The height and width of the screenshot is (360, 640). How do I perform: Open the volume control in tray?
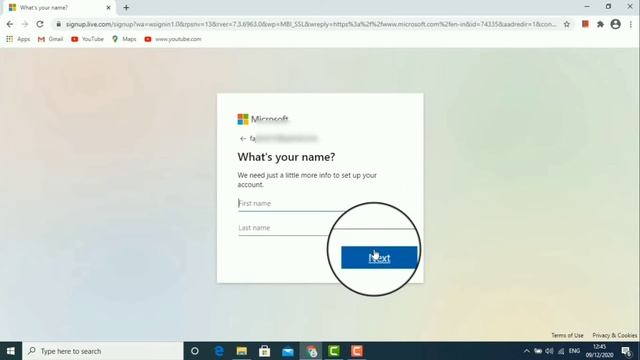[549, 351]
